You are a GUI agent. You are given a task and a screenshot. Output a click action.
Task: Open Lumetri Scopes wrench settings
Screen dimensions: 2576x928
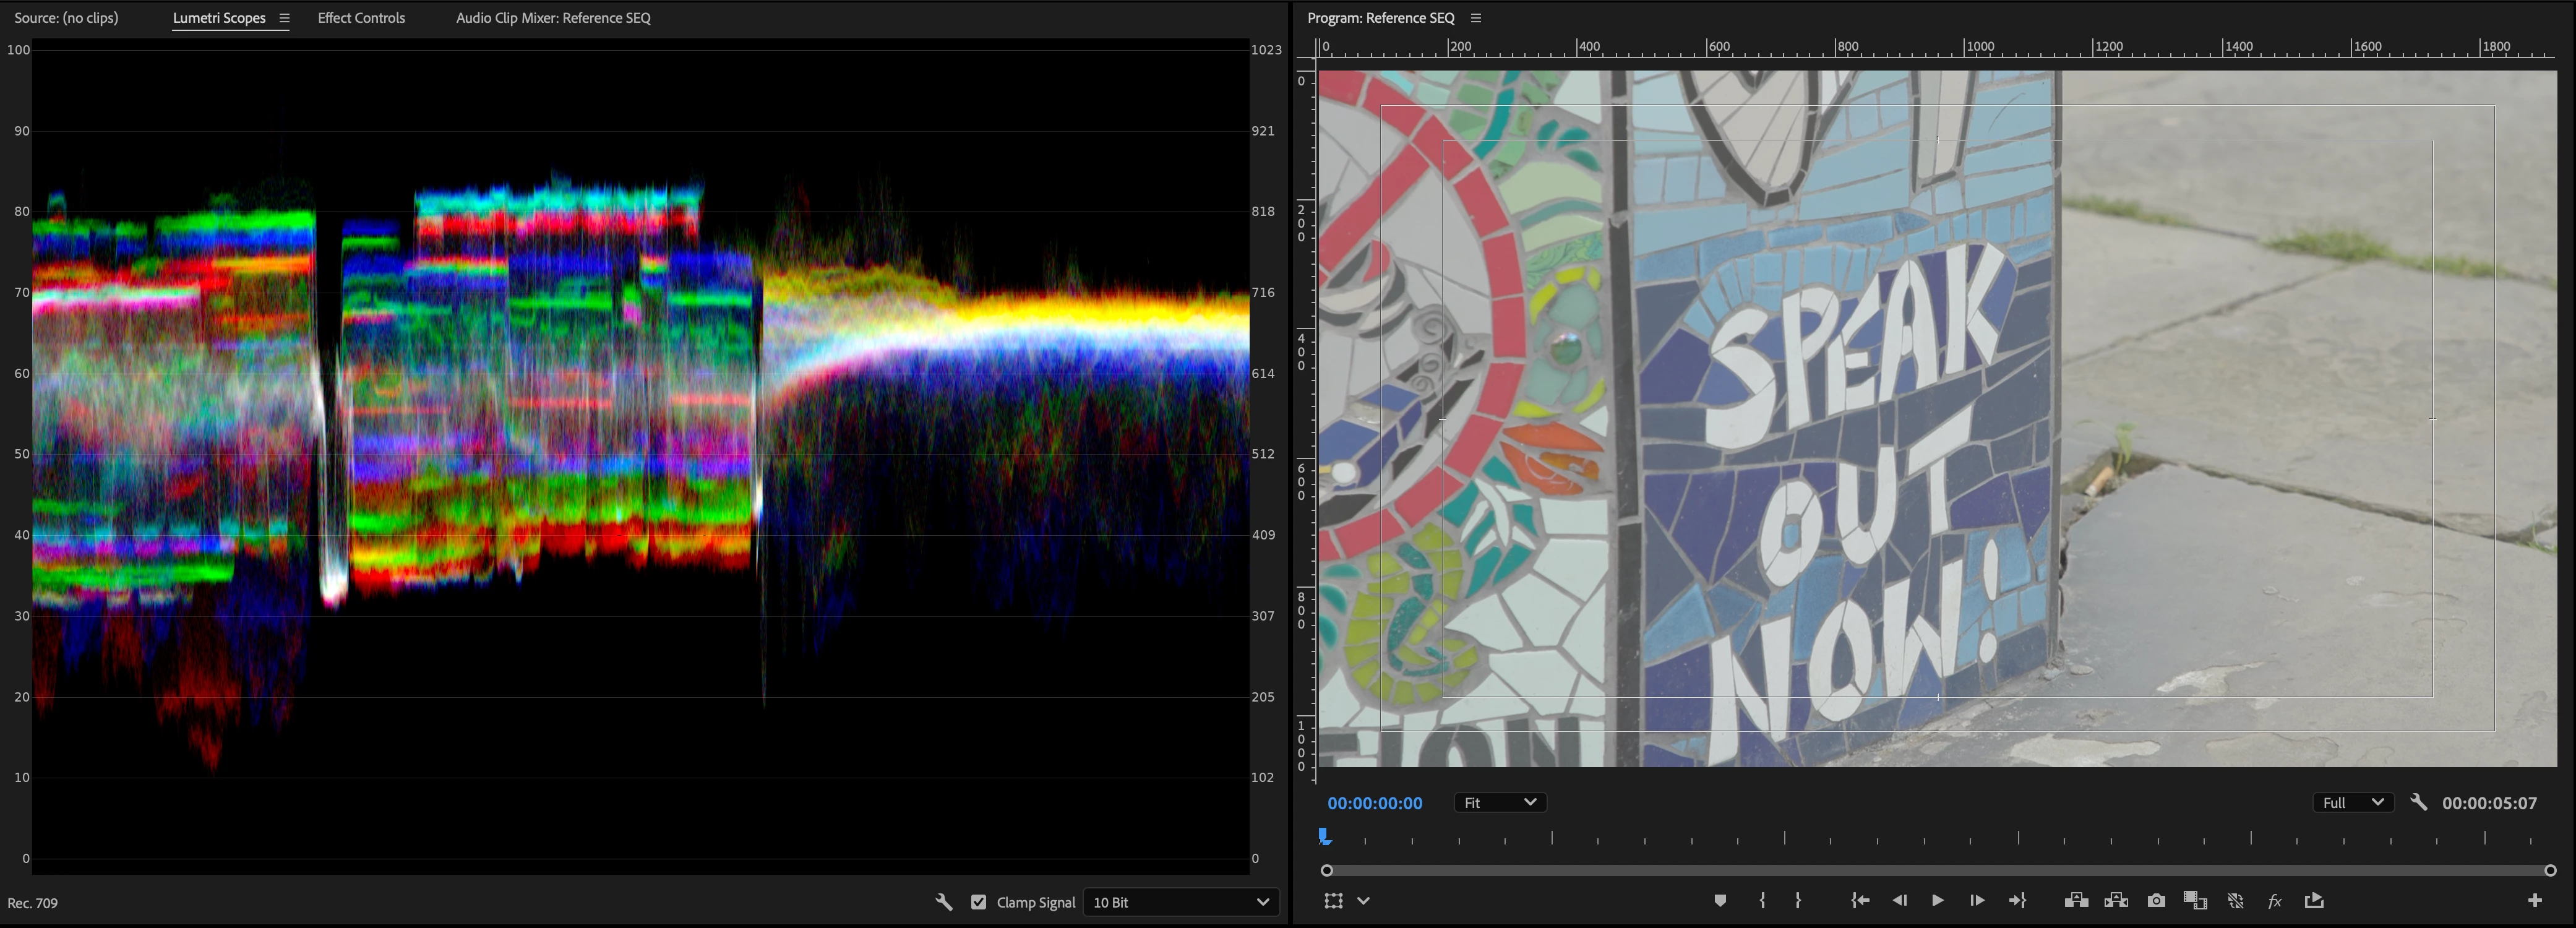[x=943, y=902]
